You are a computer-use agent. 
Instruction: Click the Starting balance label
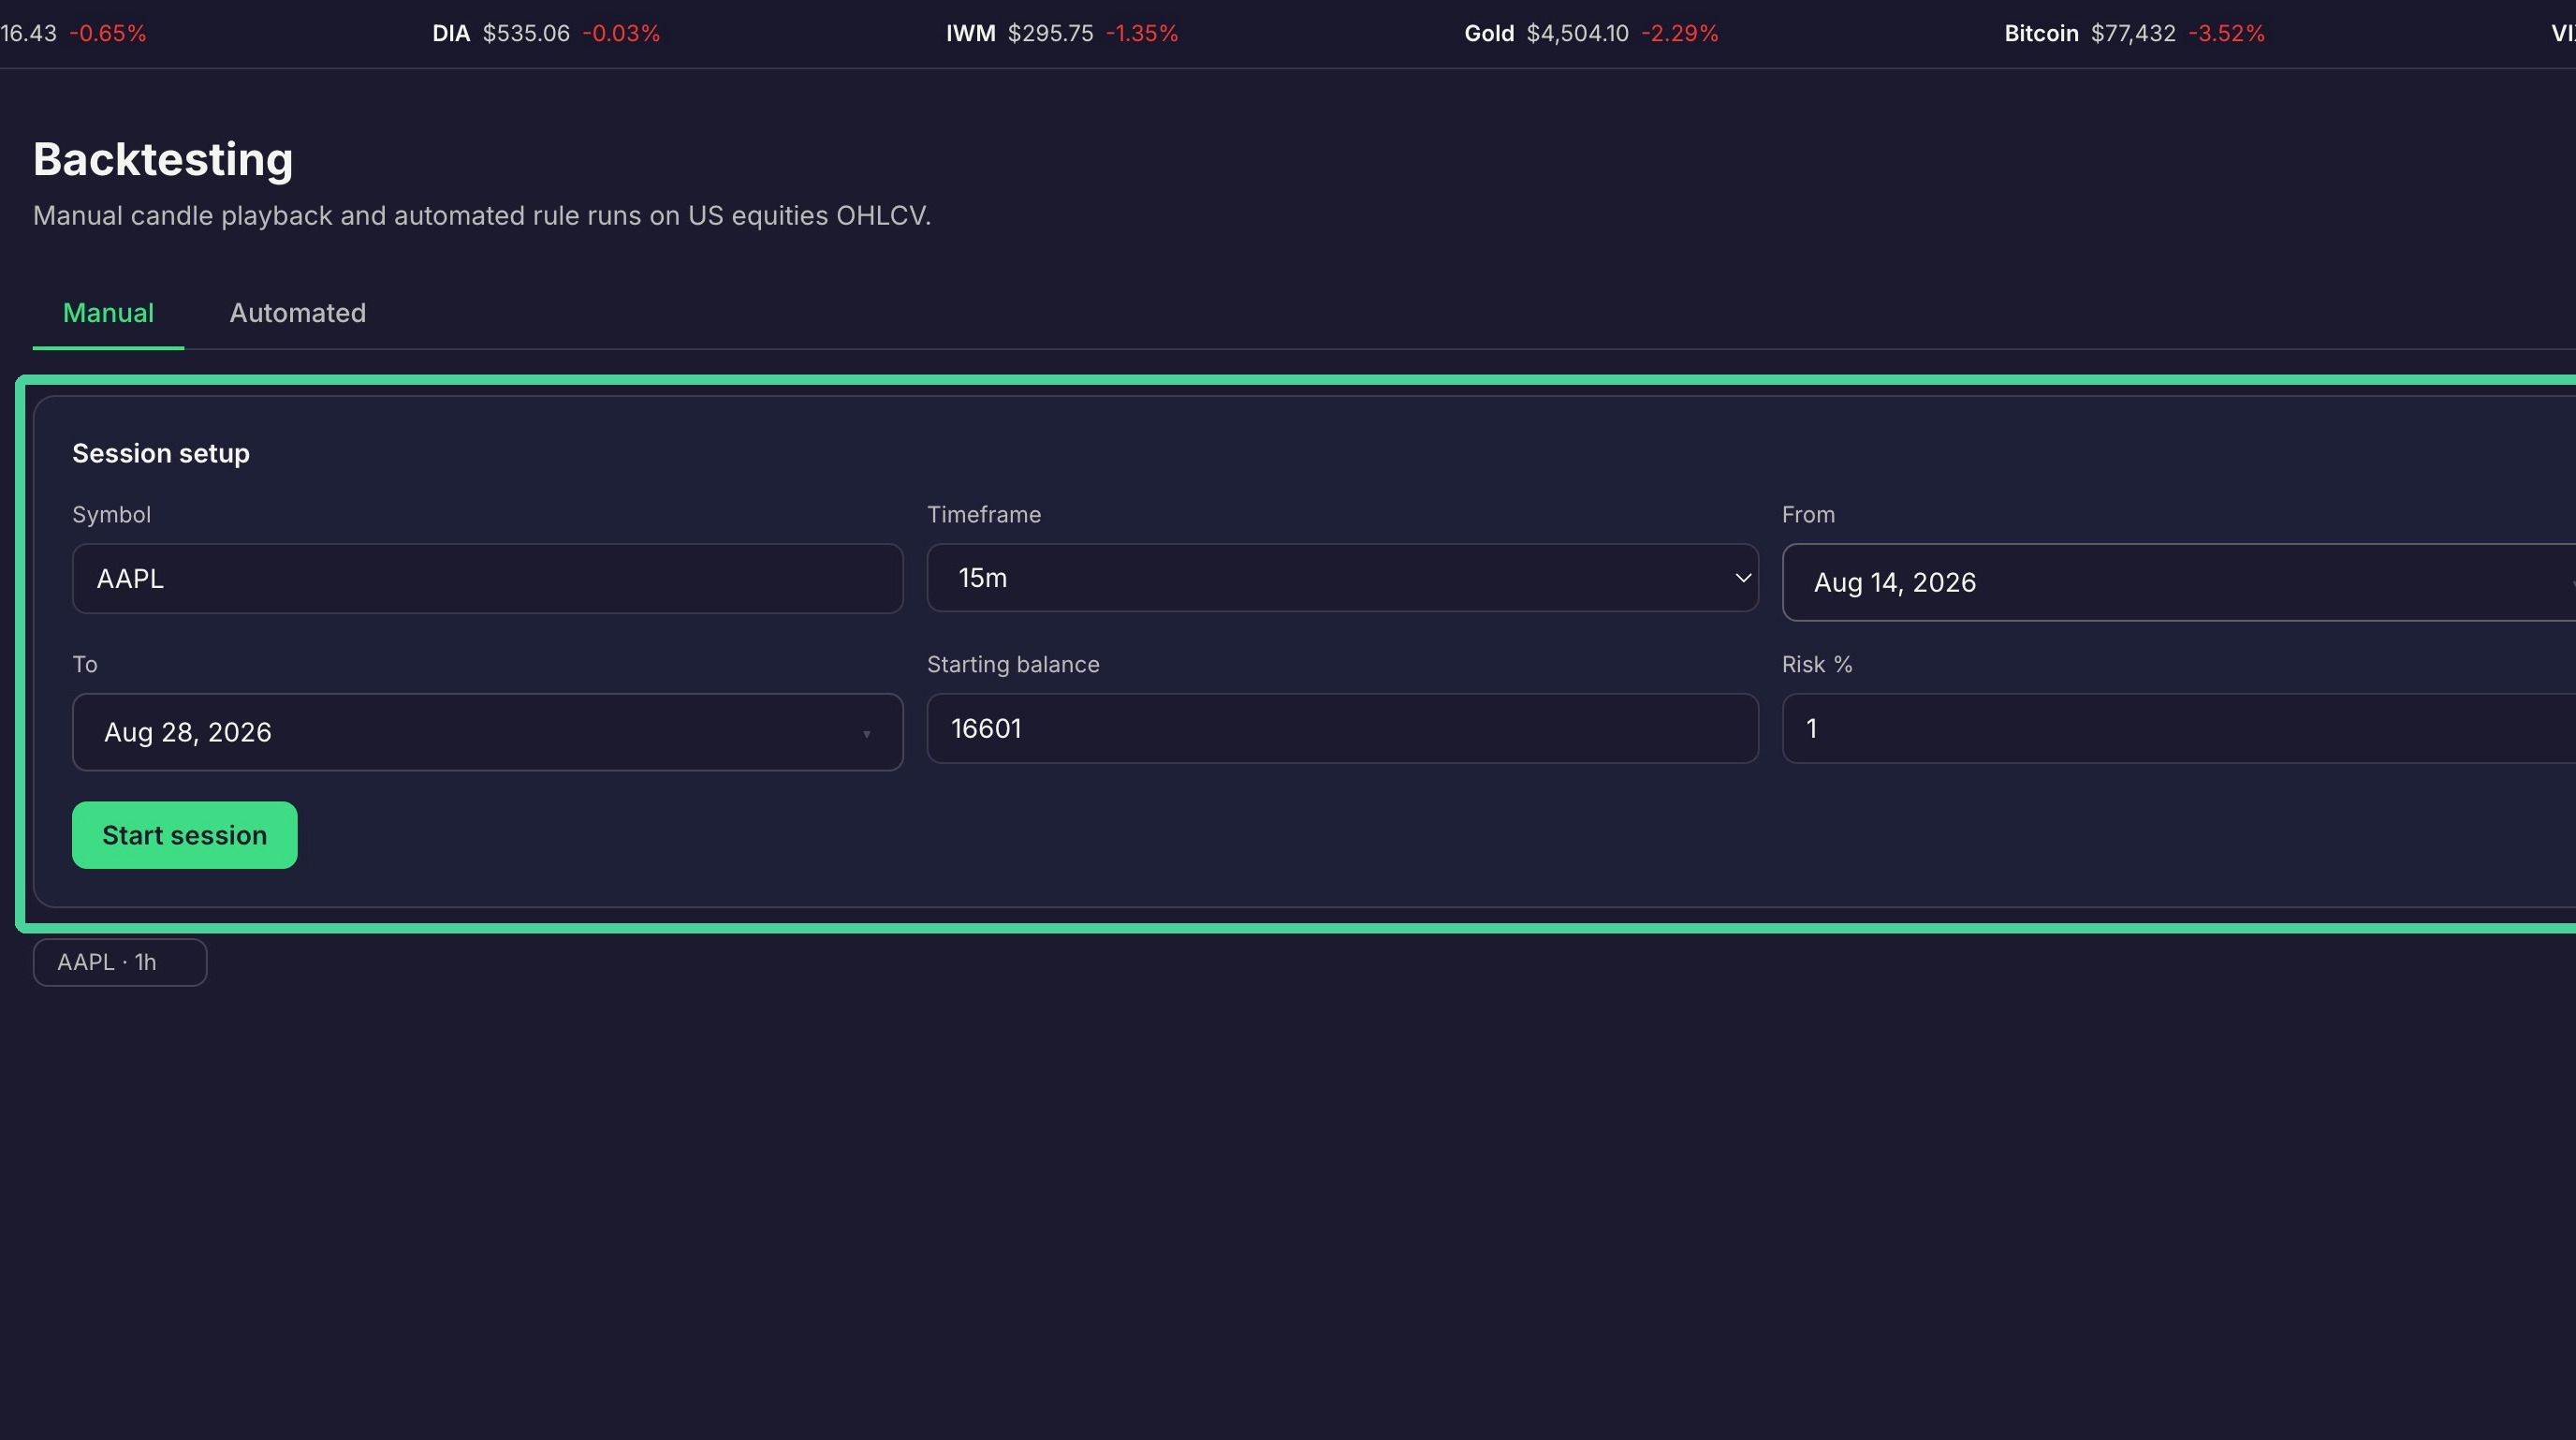tap(1013, 665)
